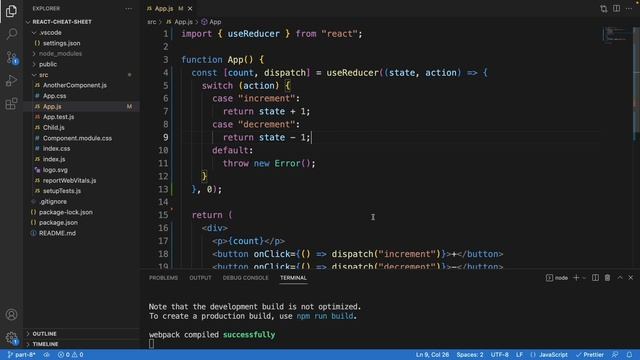Maximize the terminal panel size

pyautogui.click(x=620, y=278)
